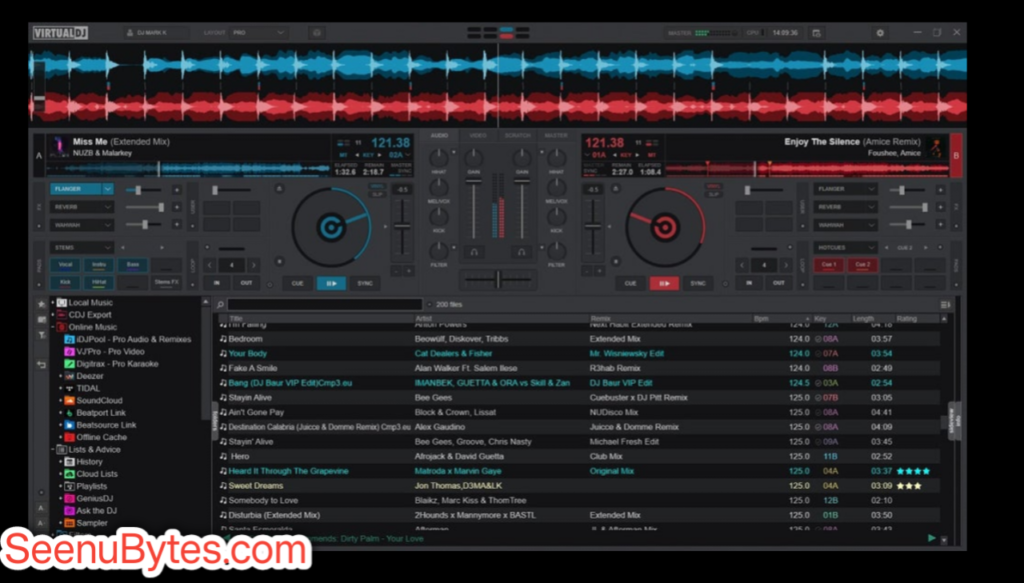Image resolution: width=1024 pixels, height=583 pixels.
Task: Click deck A cover art thumbnail
Action: 59,148
